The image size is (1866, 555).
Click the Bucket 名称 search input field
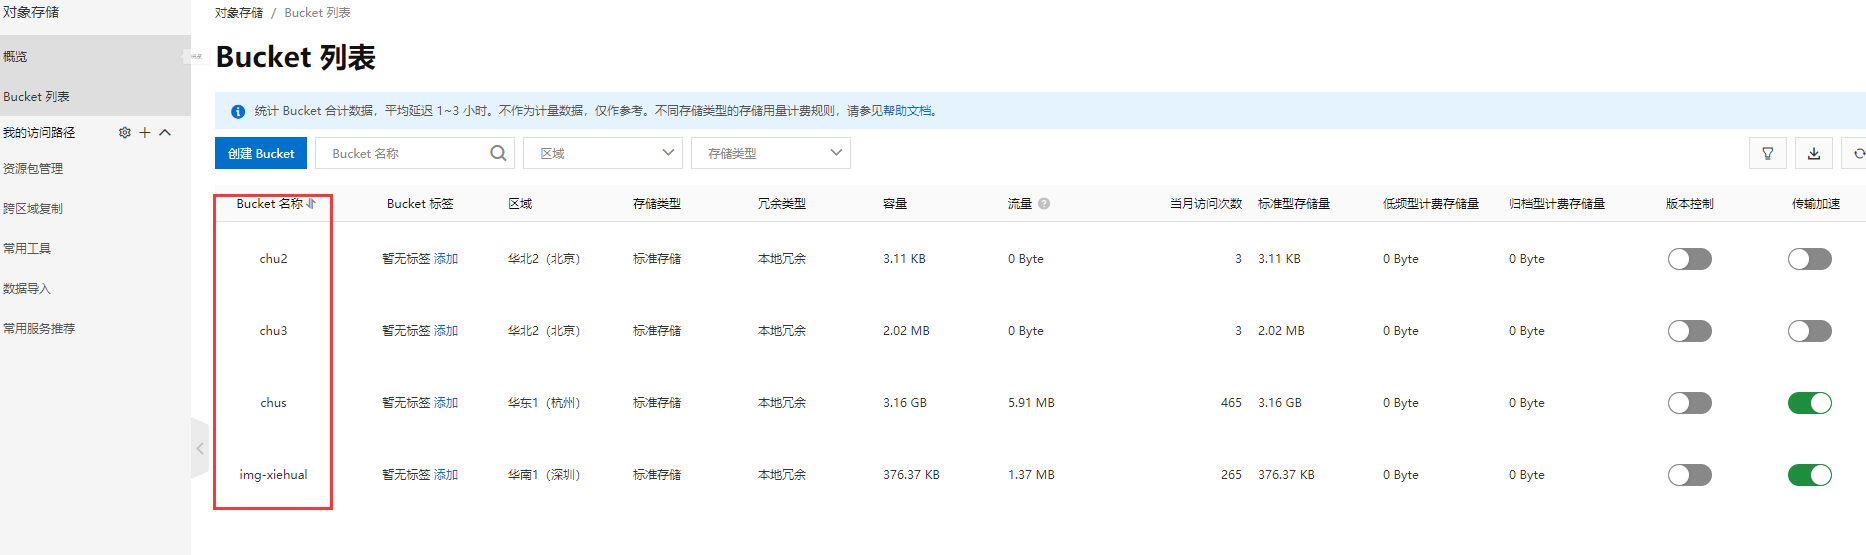point(405,153)
